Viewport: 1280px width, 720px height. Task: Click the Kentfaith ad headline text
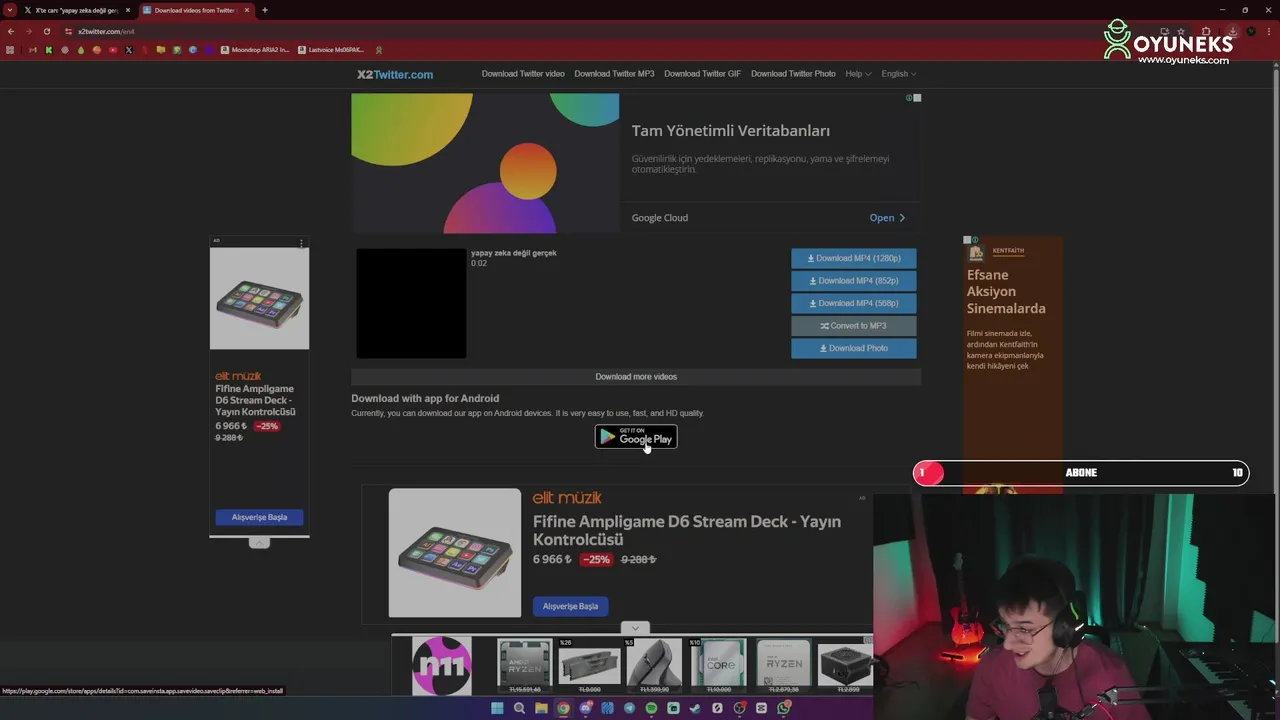coord(1006,292)
